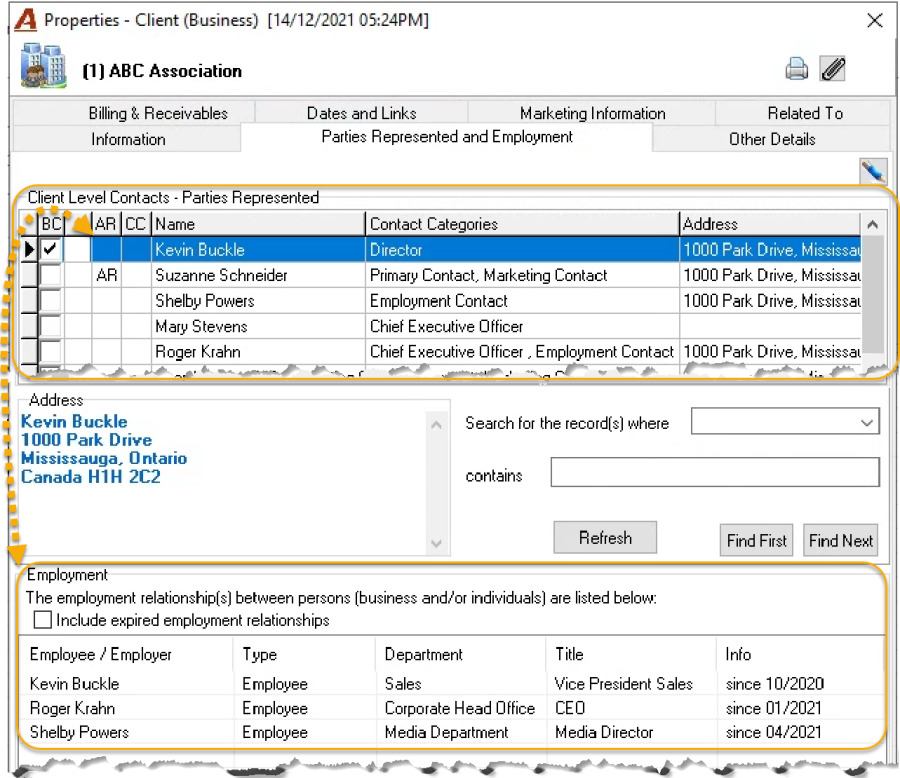Click the printer icon

point(796,69)
